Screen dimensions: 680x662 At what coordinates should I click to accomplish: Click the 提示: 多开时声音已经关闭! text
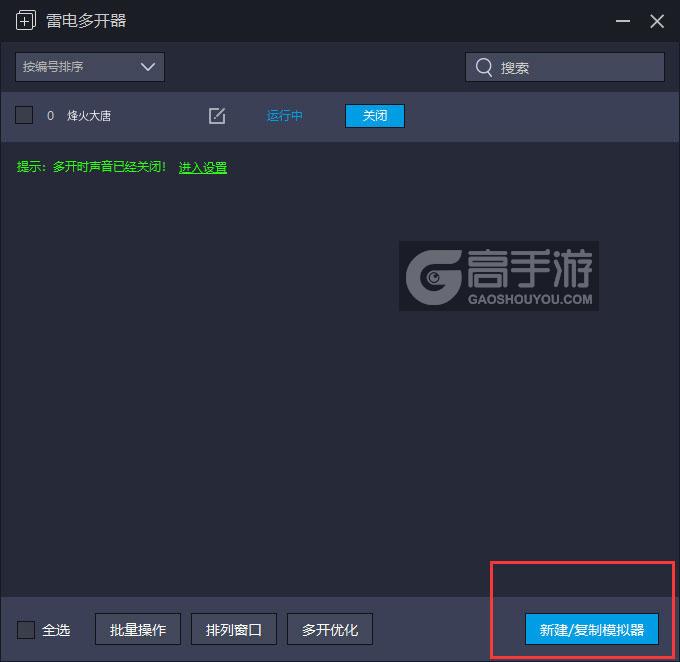(91, 167)
